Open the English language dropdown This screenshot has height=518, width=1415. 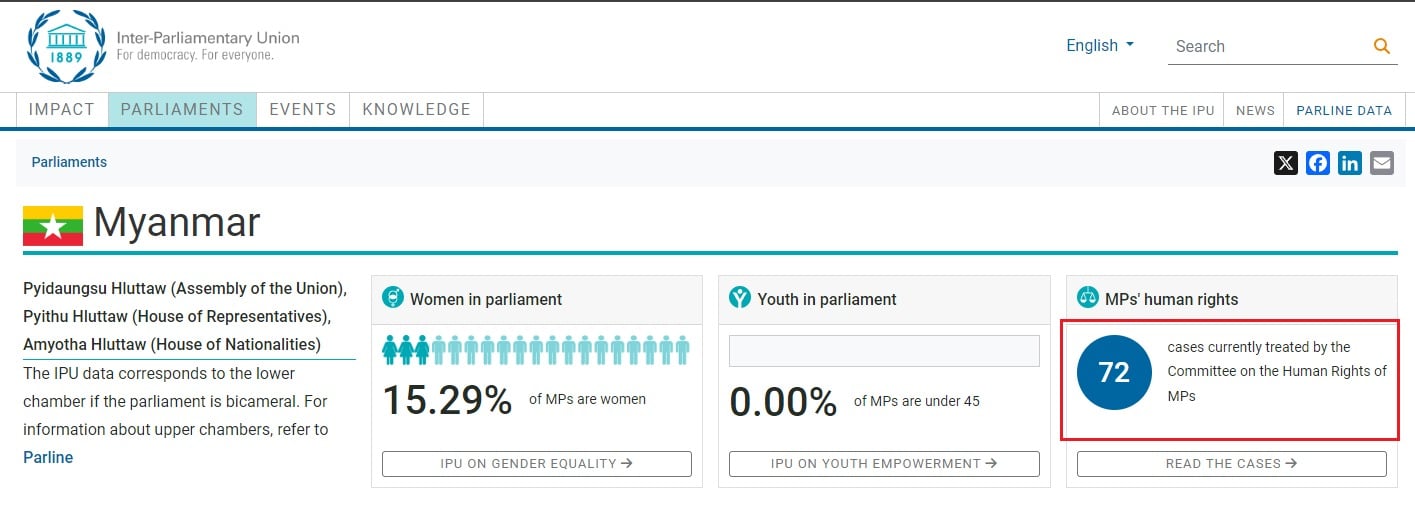1100,46
